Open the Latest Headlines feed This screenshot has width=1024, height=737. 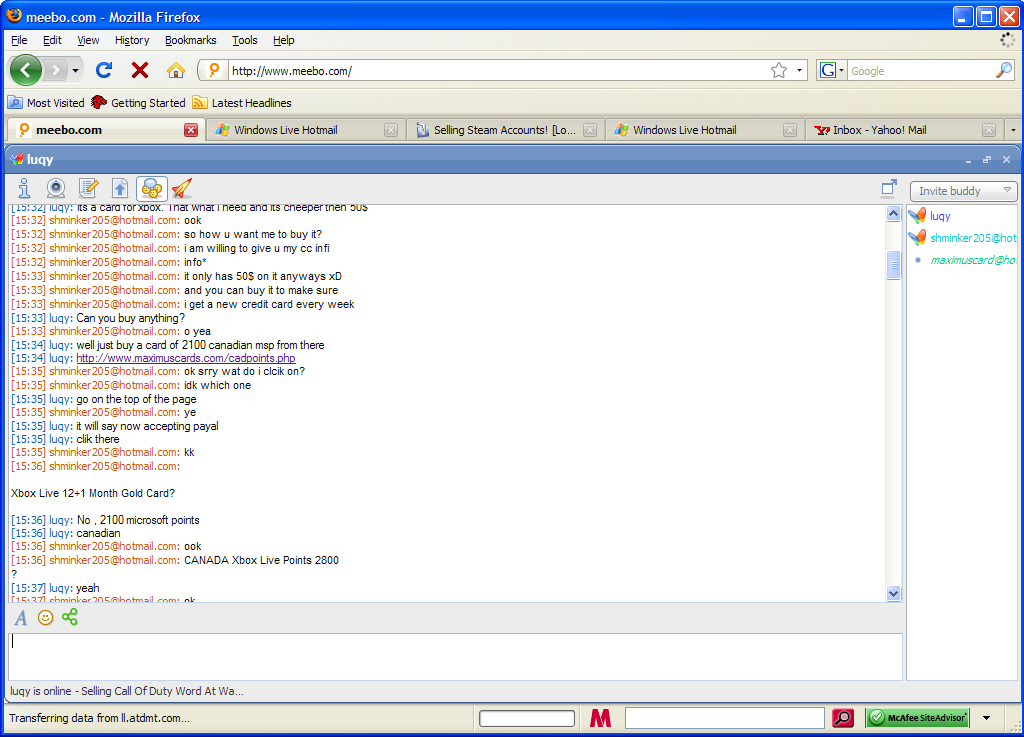(x=242, y=102)
